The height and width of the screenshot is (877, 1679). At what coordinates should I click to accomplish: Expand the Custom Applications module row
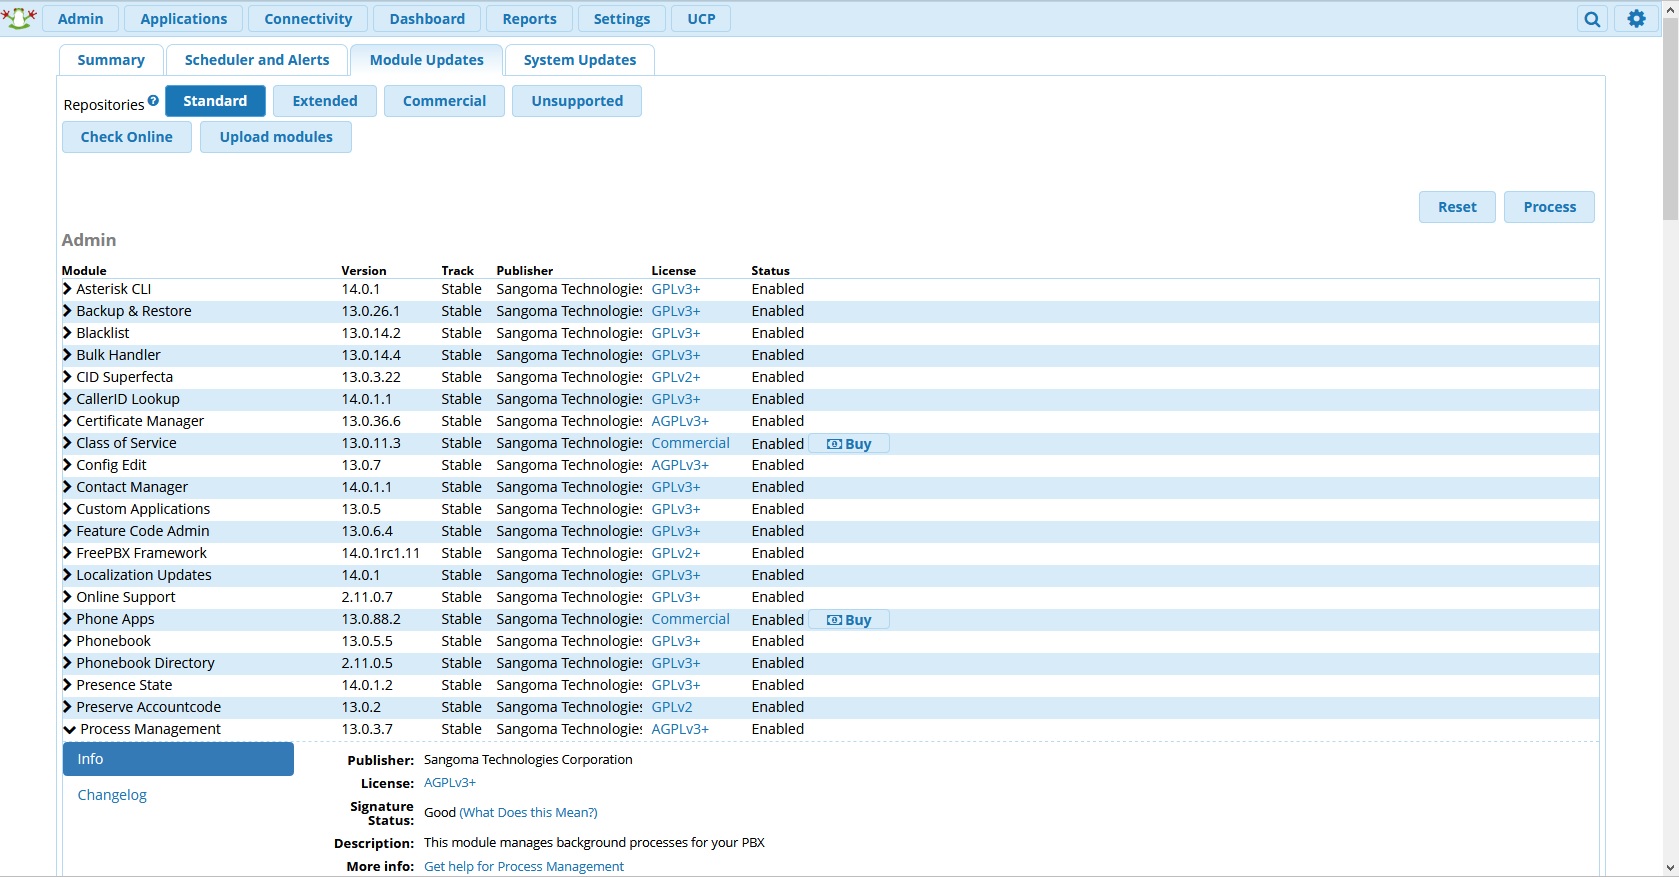pyautogui.click(x=68, y=509)
